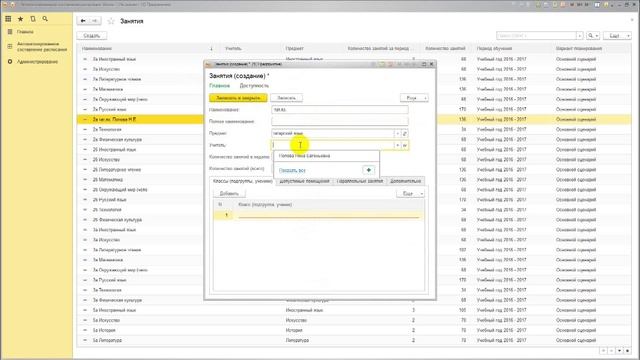Image resolution: width=640 pixels, height=360 pixels.
Task: Click the dash icon of row 5а История
Action: 85,330
